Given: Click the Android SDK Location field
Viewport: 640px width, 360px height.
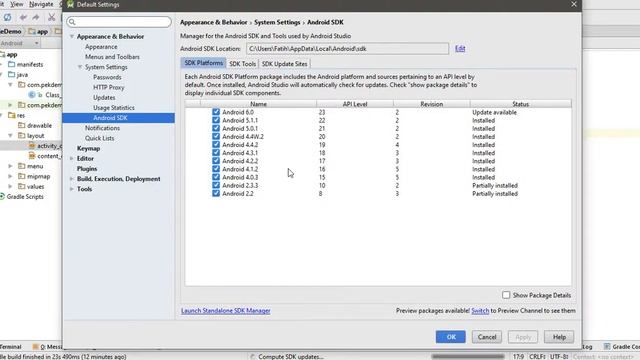Looking at the screenshot, I should click(347, 49).
